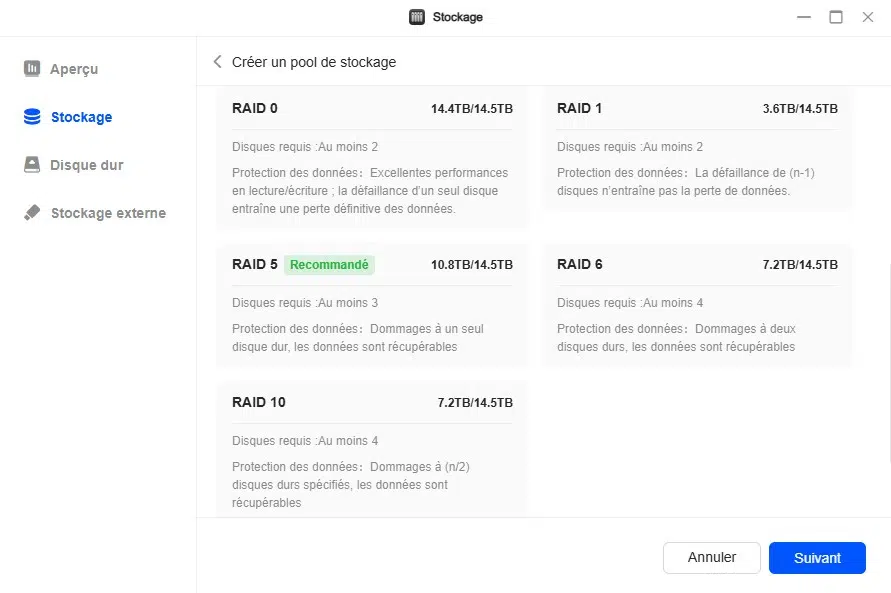Pick the RAID 6 option card
Viewport: 891px width, 593px height.
697,305
